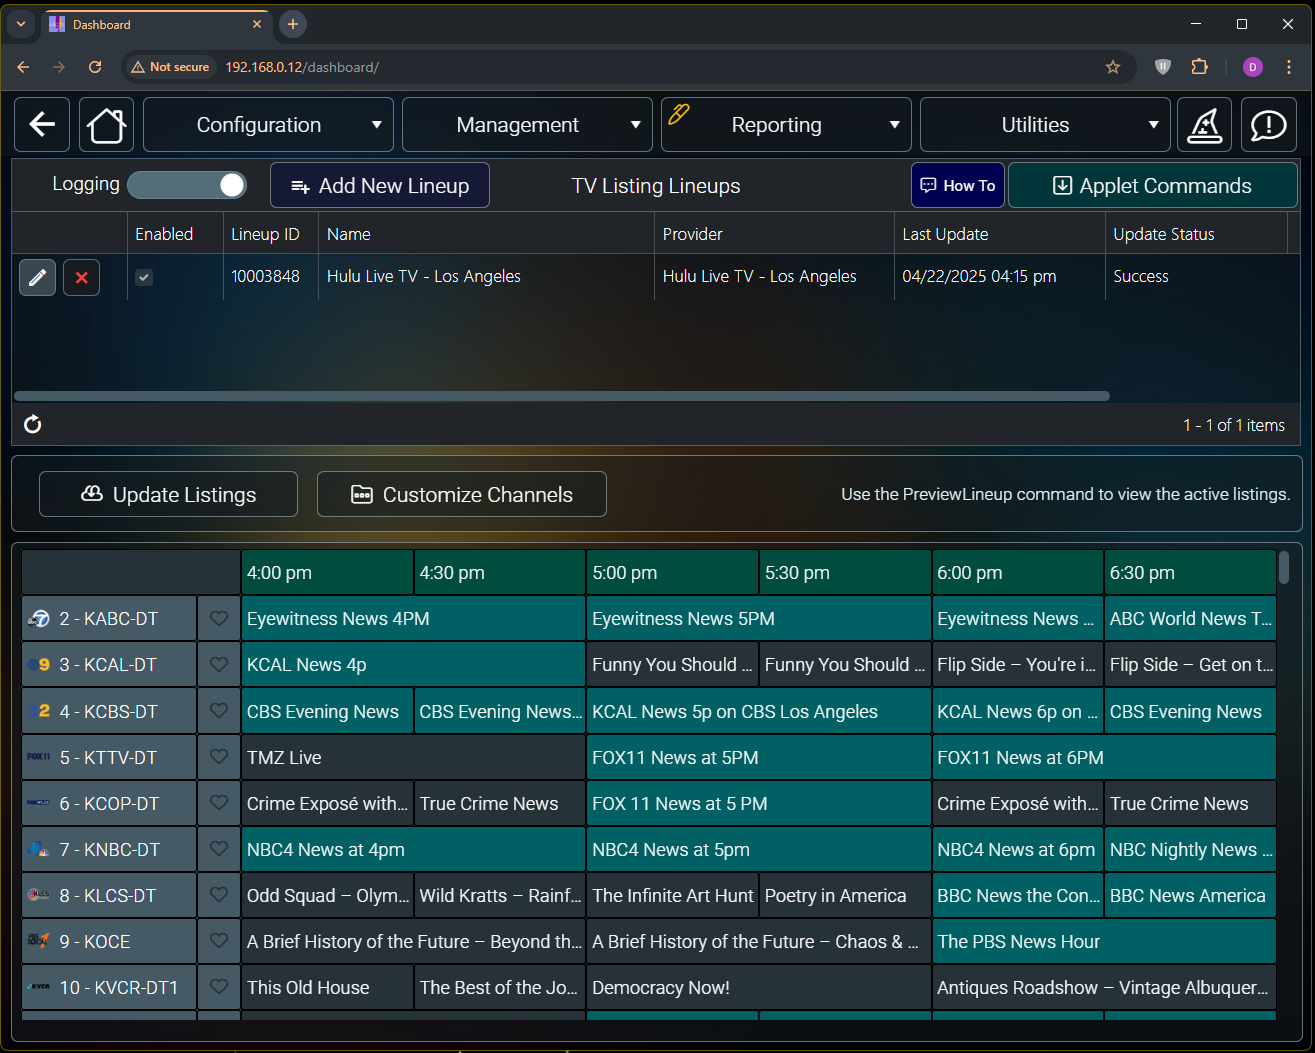Image resolution: width=1315 pixels, height=1053 pixels.
Task: Go to dashboard home icon
Action: (106, 125)
